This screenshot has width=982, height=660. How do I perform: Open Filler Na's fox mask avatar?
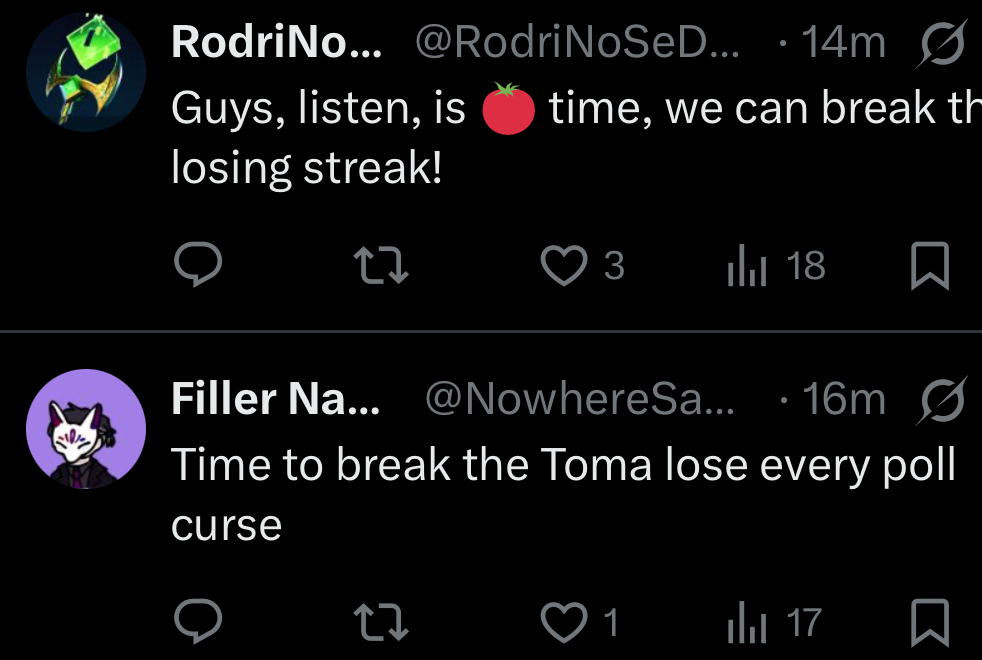coord(86,429)
